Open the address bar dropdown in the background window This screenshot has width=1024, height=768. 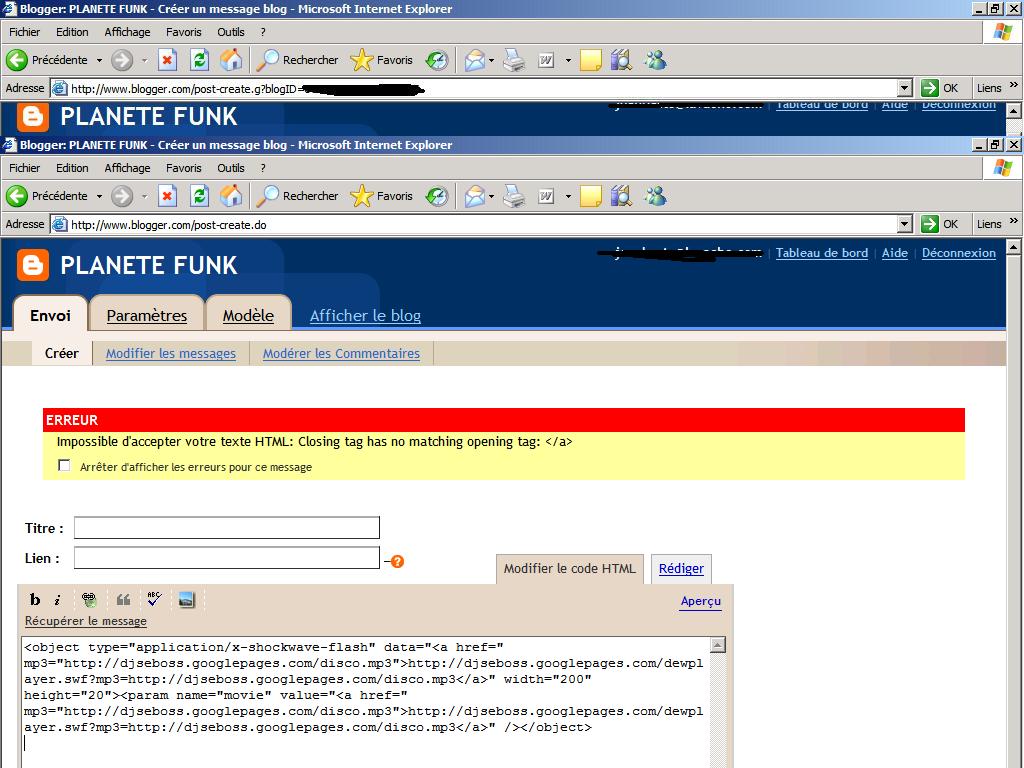pos(904,88)
